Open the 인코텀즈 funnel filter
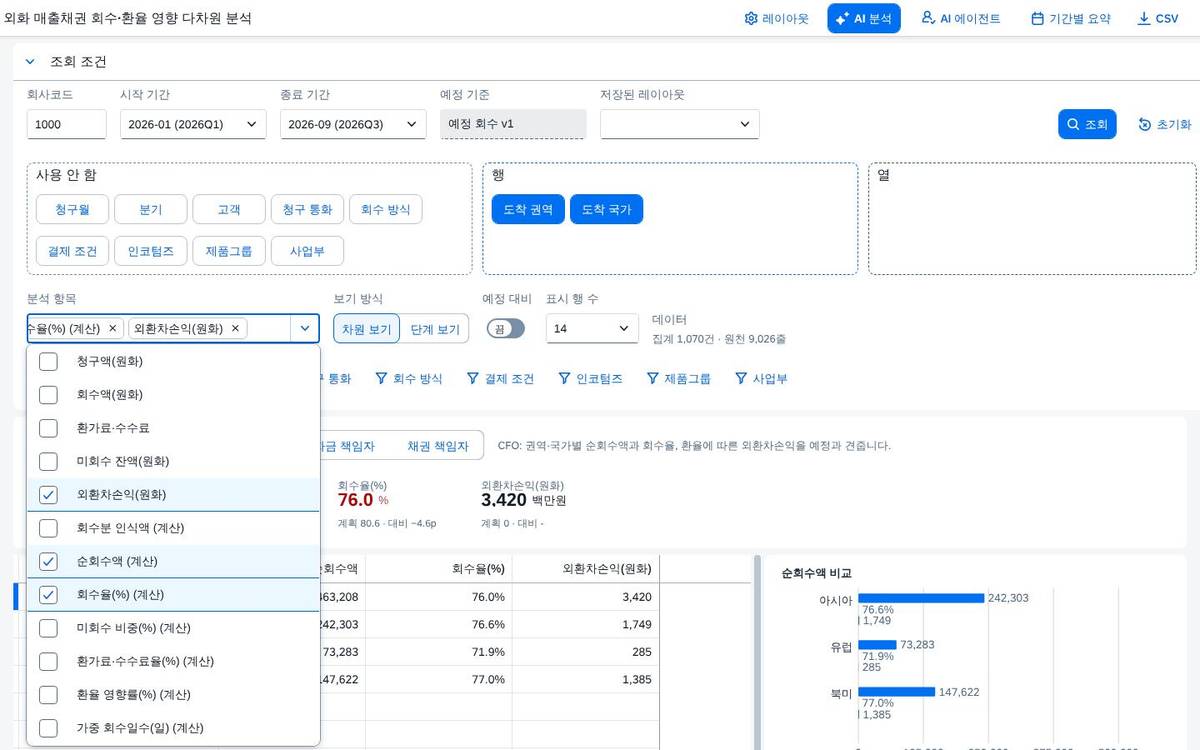The image size is (1200, 750). point(591,379)
